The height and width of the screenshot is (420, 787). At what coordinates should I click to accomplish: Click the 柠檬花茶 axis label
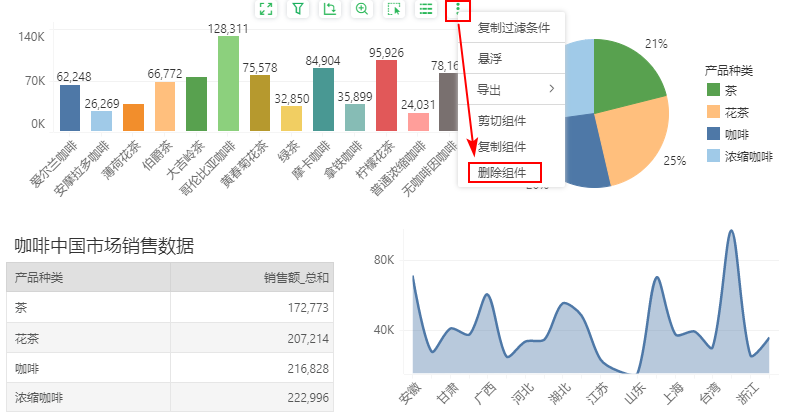tap(375, 160)
